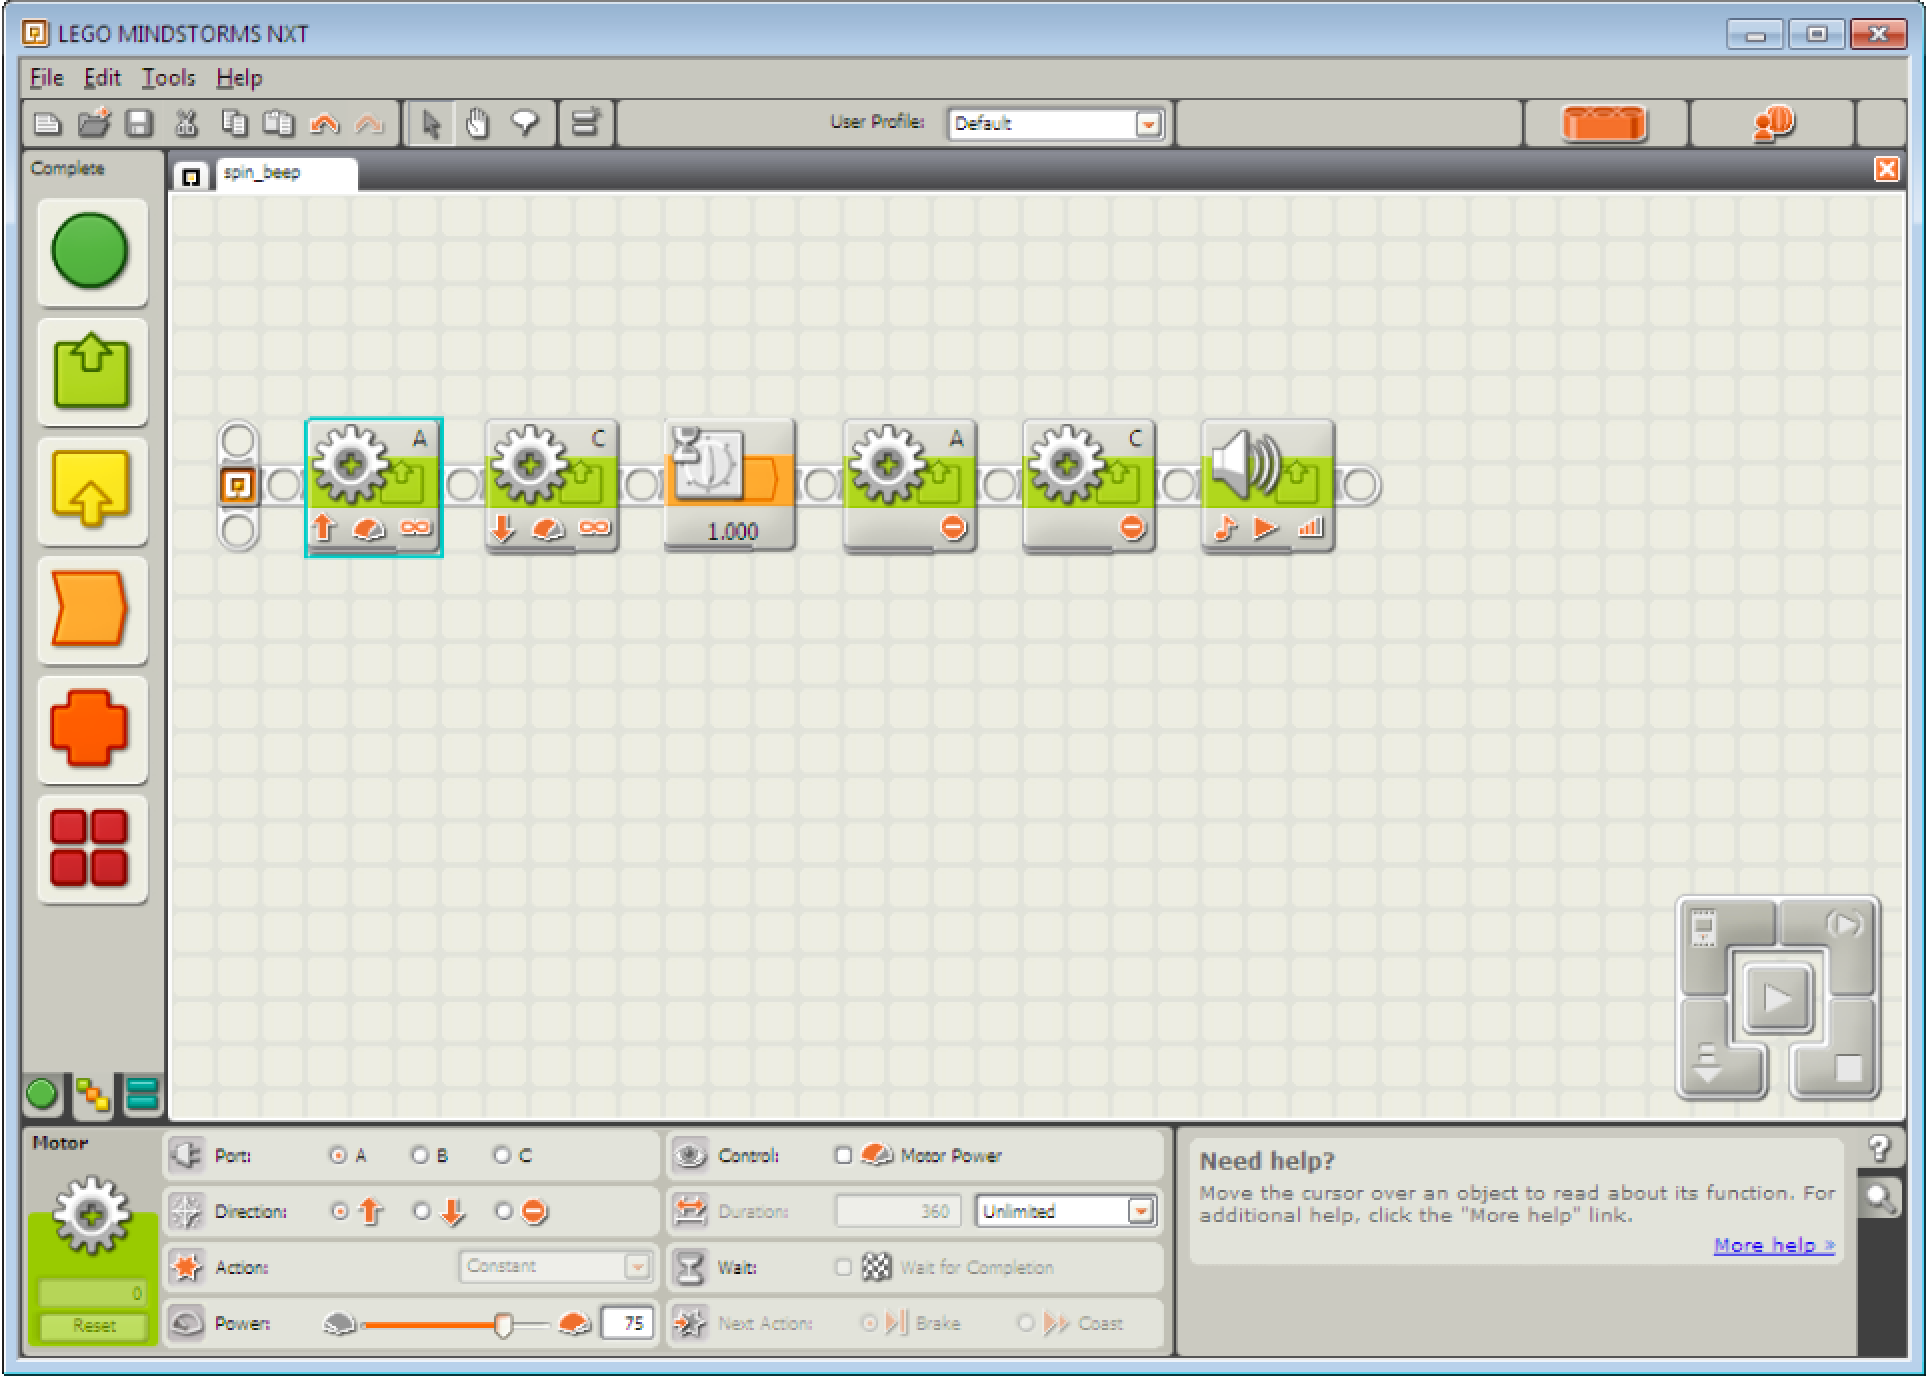Click the Copy toolbar icon
The width and height of the screenshot is (1930, 1378).
point(233,124)
